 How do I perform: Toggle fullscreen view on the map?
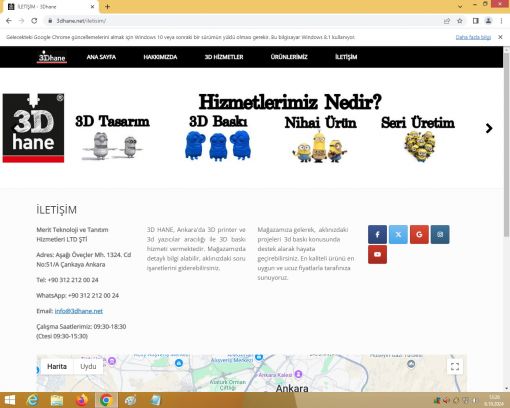[455, 367]
